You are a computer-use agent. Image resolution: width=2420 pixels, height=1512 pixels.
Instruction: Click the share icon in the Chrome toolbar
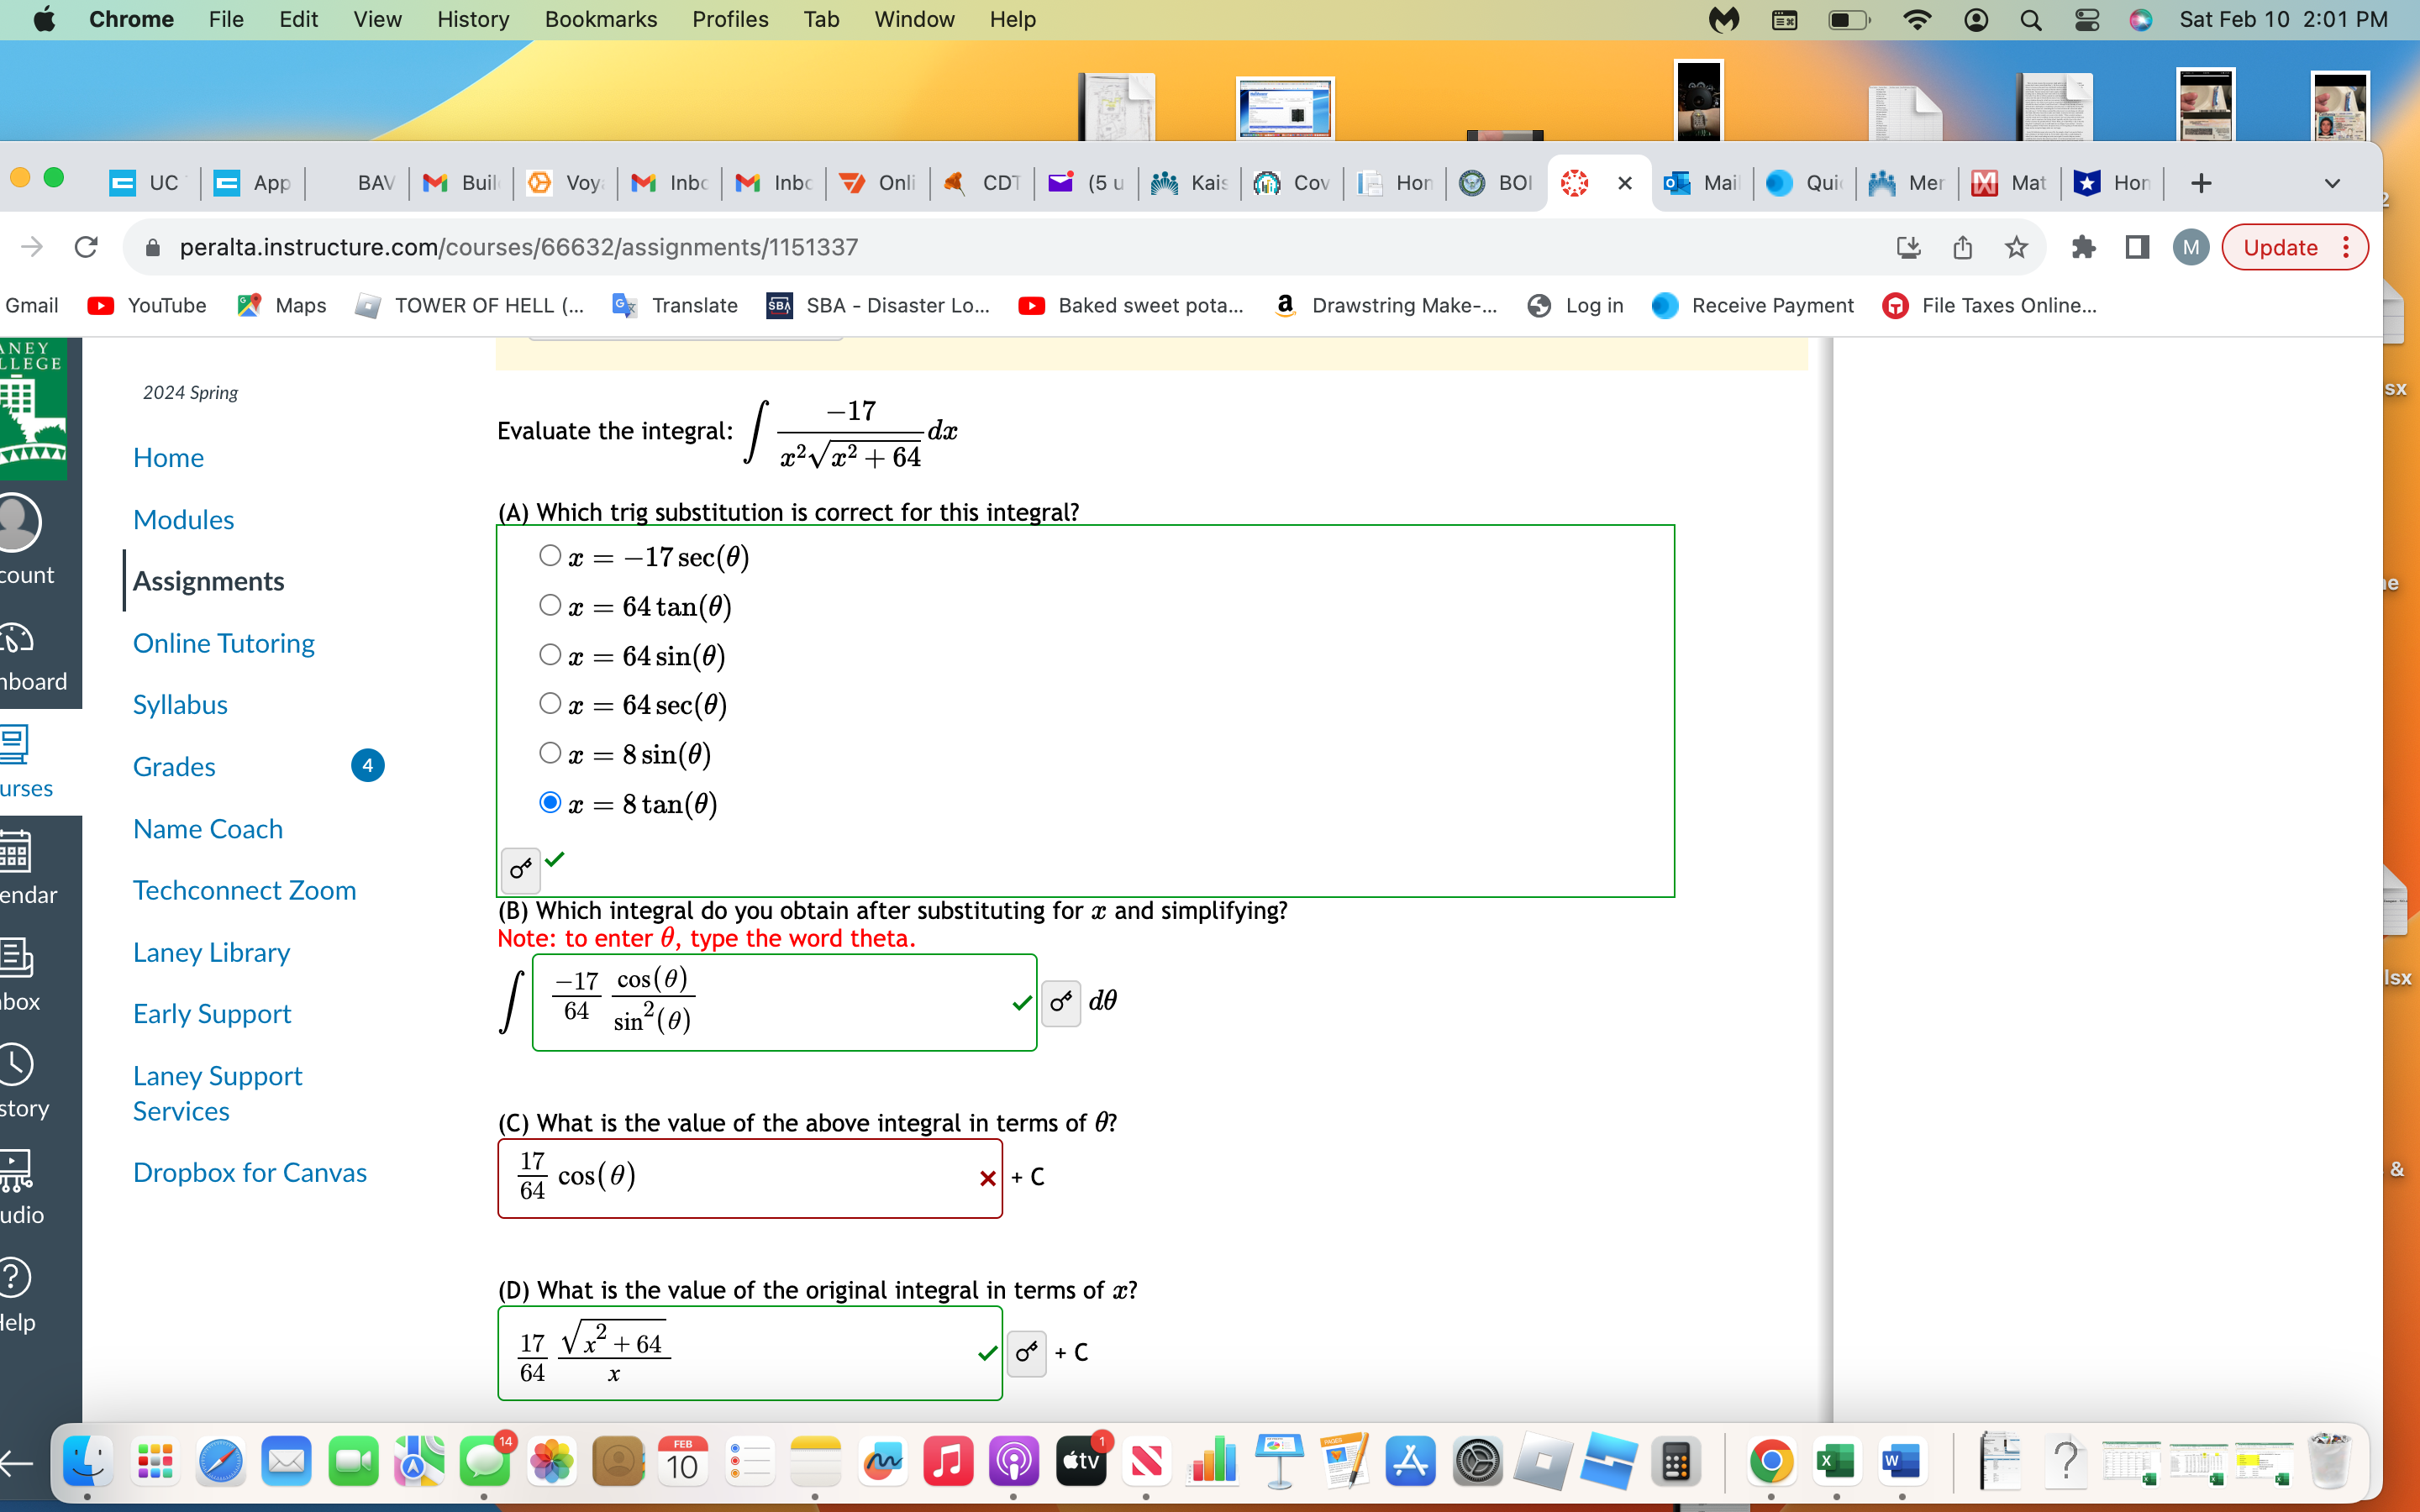click(x=1962, y=247)
